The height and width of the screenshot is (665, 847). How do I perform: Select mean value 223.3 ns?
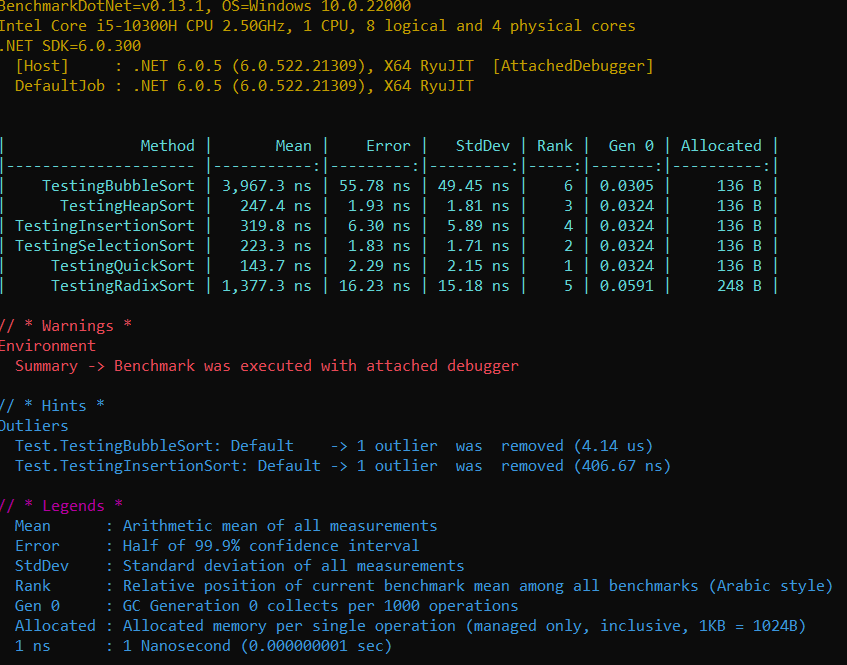(276, 246)
